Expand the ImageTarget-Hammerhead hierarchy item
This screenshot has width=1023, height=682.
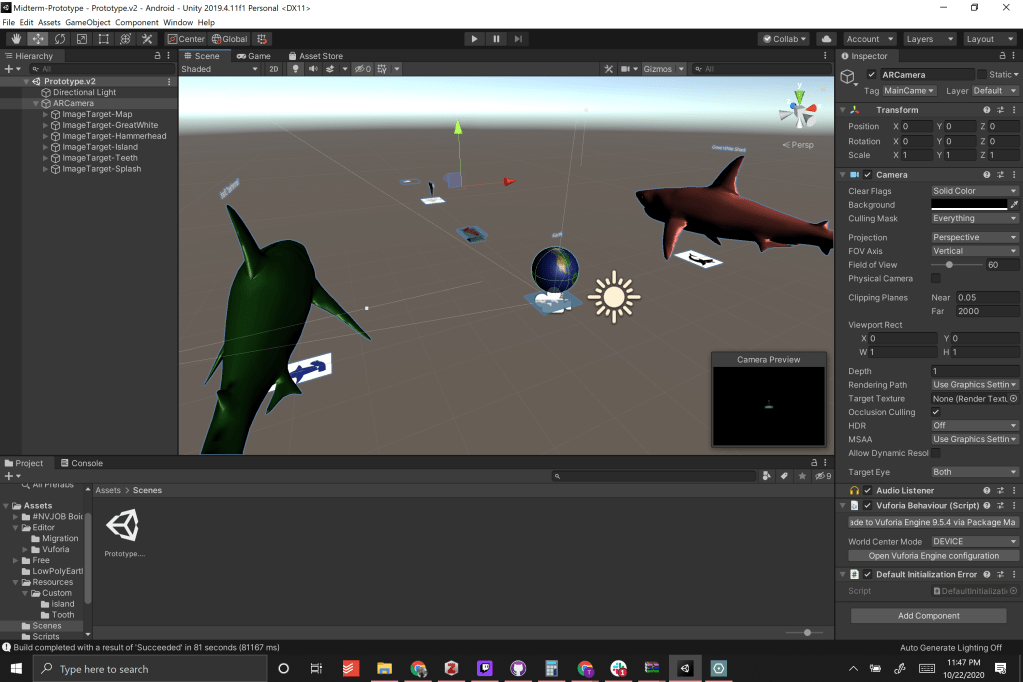tap(45, 136)
